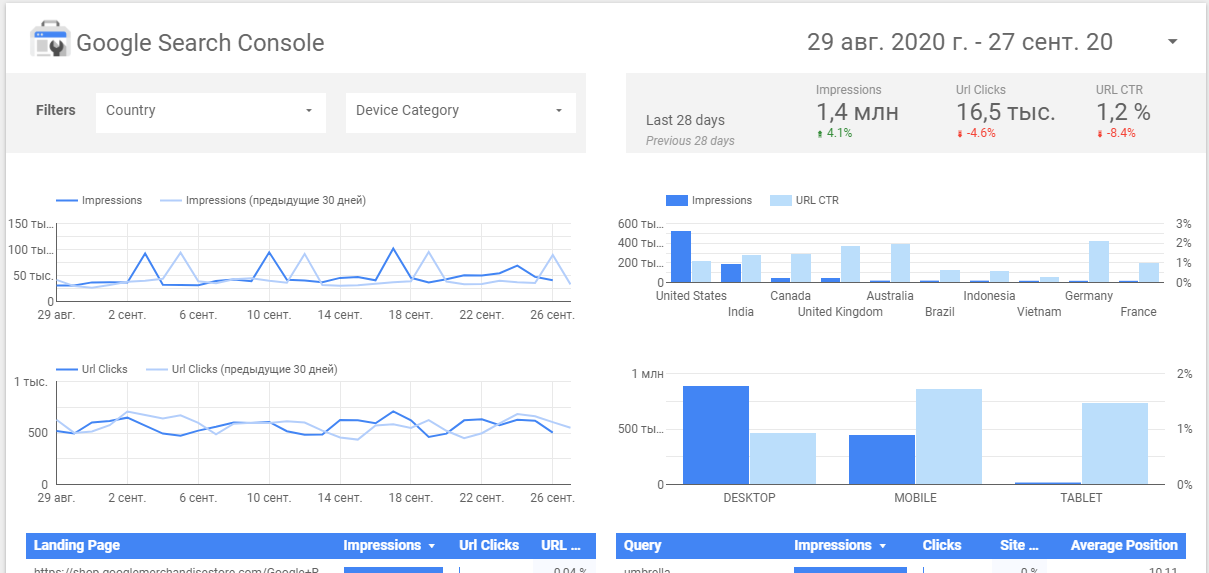Open the Country filter dropdown

coord(211,111)
